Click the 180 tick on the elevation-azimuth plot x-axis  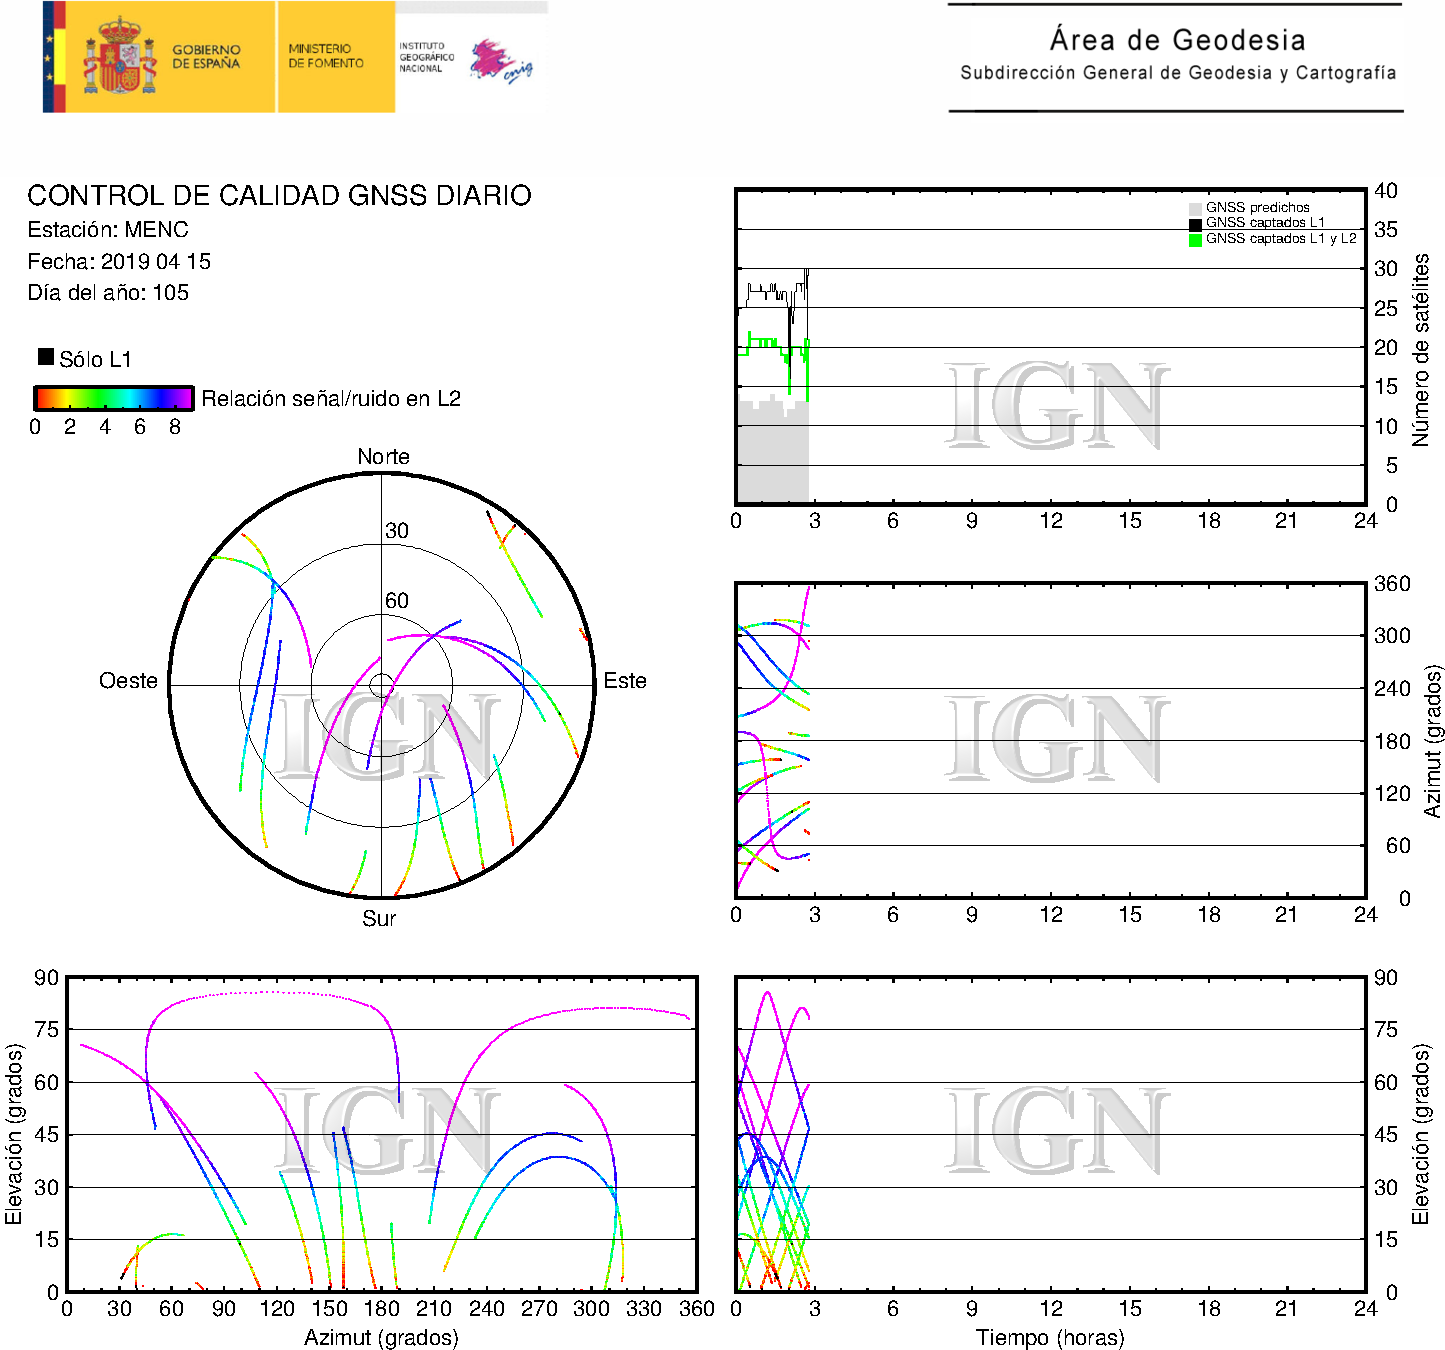(x=381, y=1309)
